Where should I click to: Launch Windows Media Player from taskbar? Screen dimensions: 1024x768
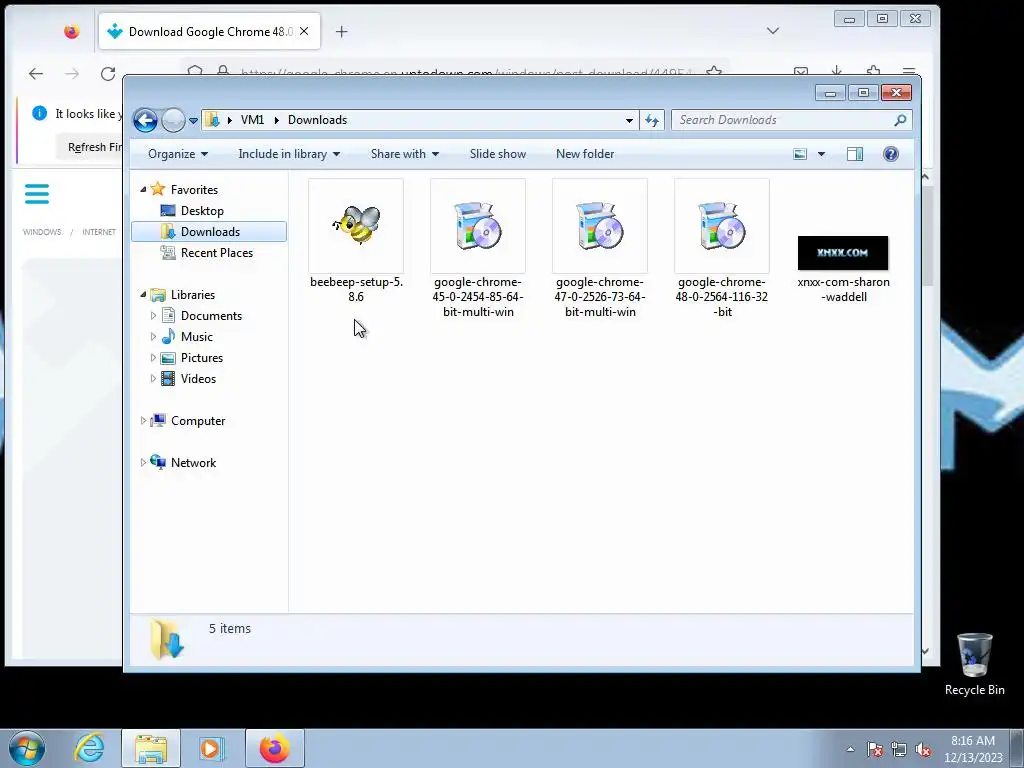211,748
